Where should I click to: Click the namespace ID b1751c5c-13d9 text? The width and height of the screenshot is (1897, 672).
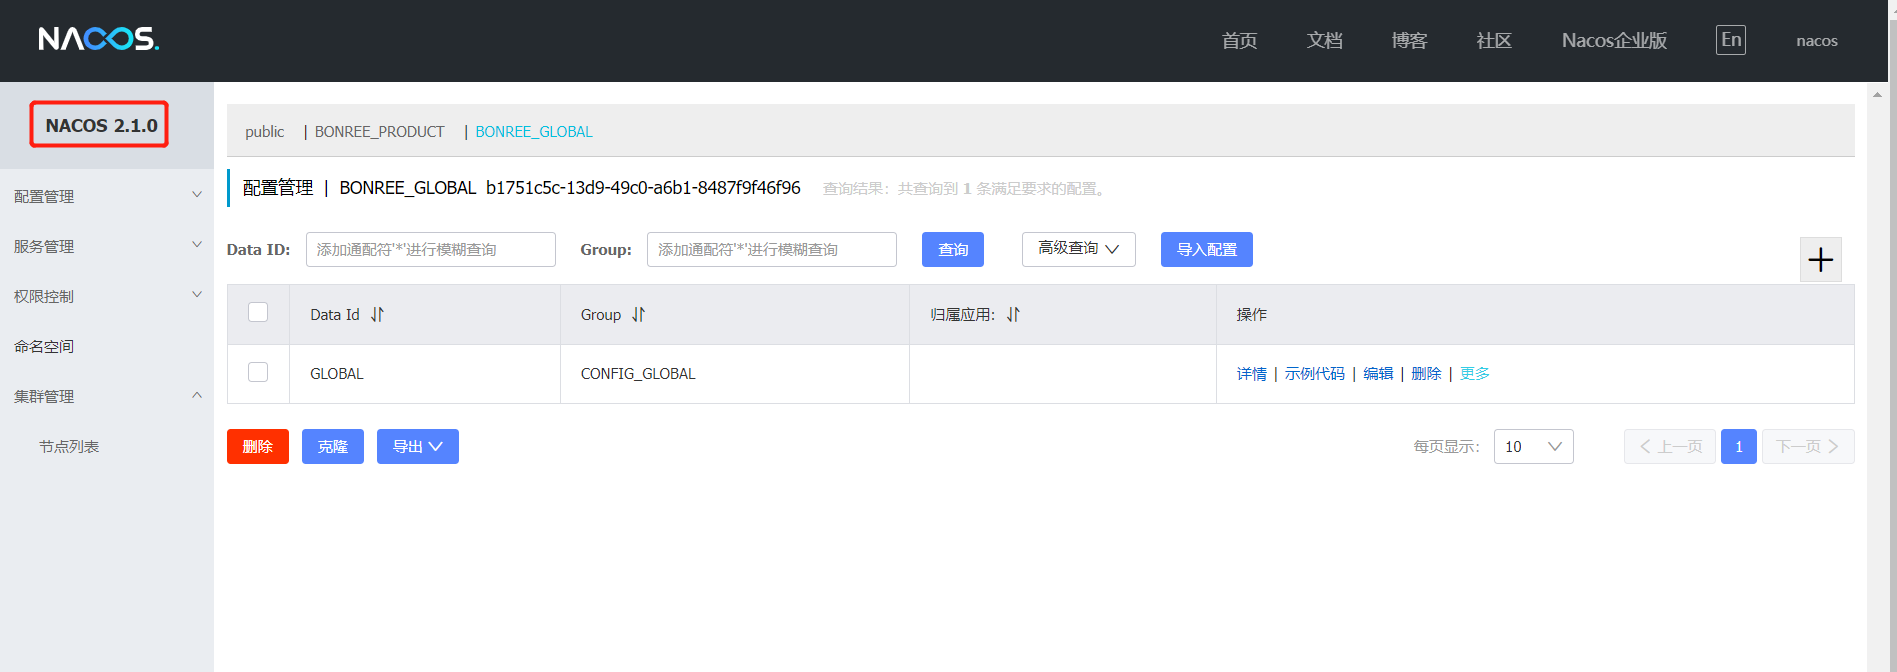[643, 188]
